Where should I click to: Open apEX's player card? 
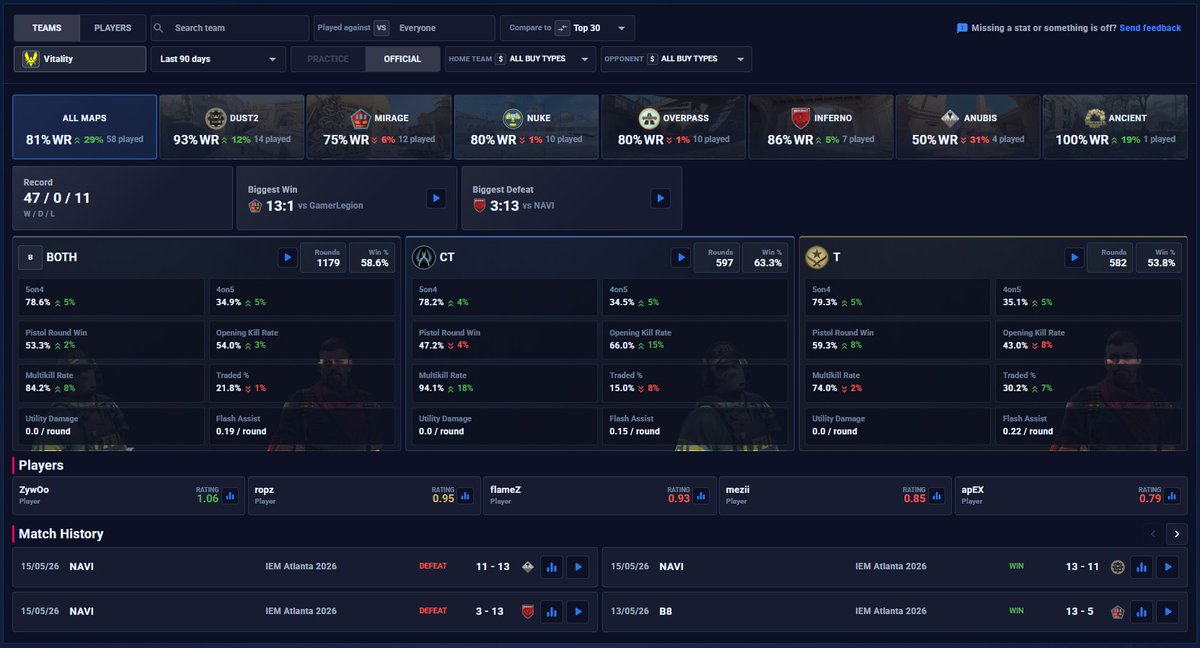coord(1072,495)
